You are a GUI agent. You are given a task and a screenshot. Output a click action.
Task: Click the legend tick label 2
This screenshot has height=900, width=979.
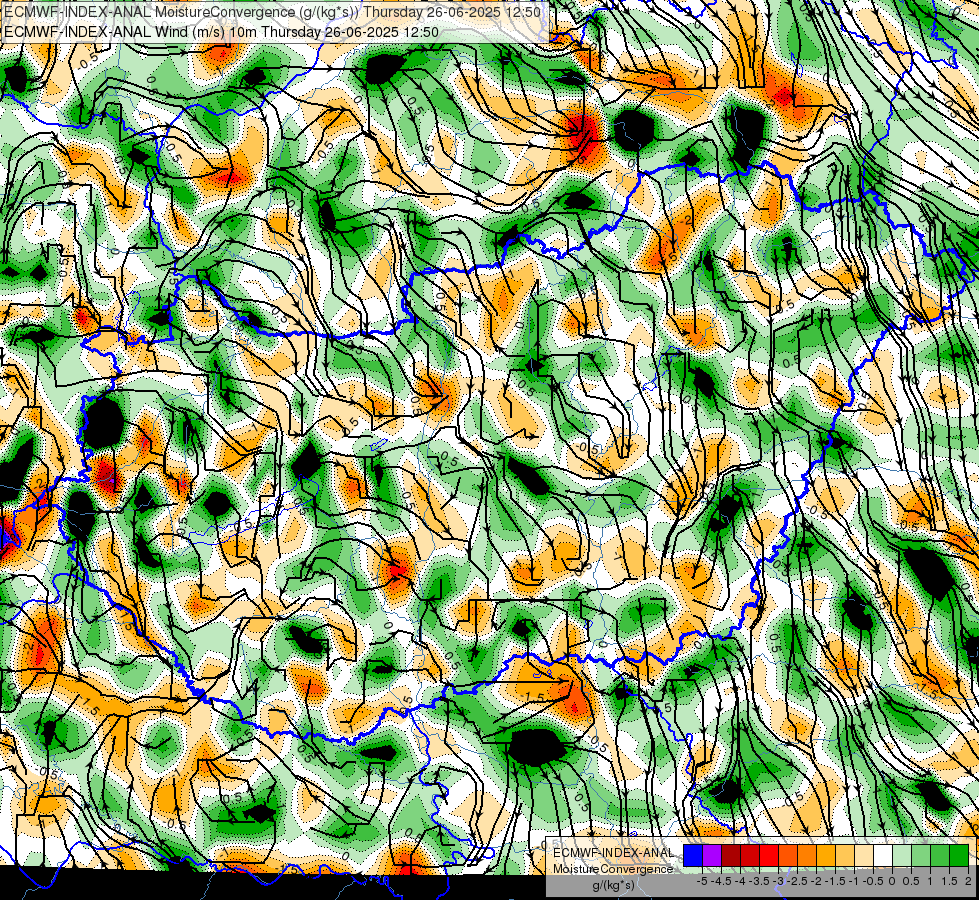pos(968,881)
